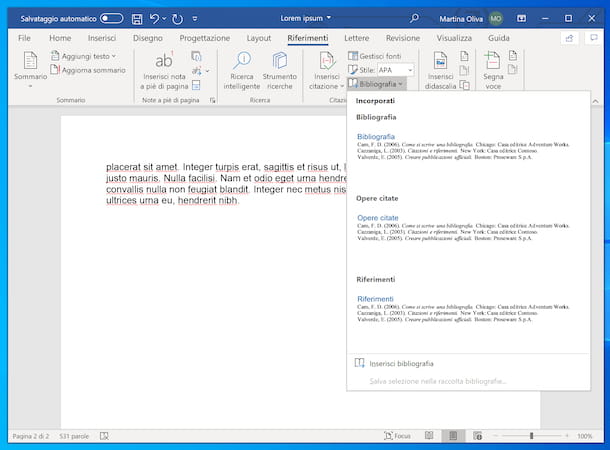Switch to Web Layout view icon
This screenshot has height=450, width=610.
(478, 436)
